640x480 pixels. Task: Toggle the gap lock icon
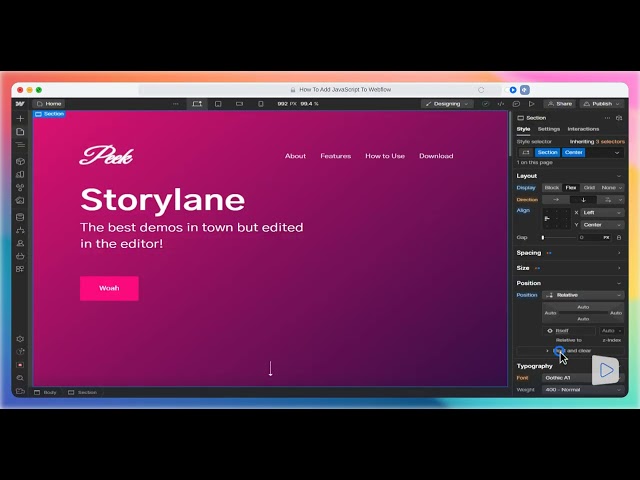619,237
